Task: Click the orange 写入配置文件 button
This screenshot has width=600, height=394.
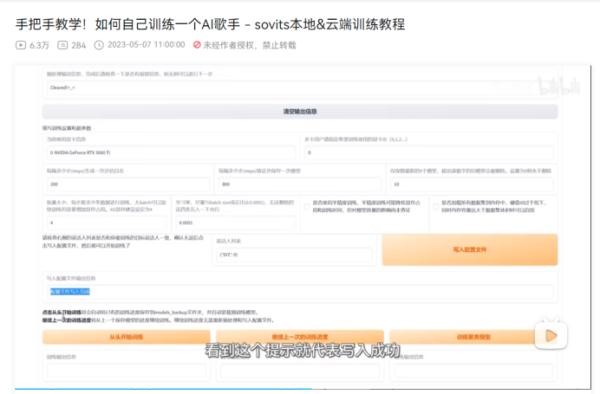Action: point(470,249)
